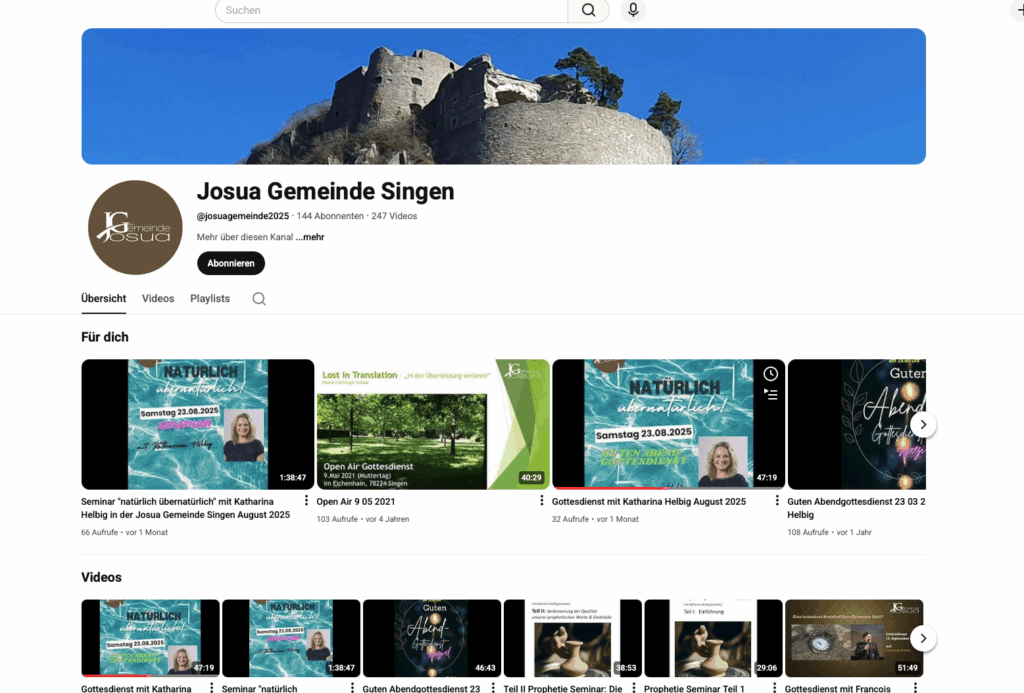Open the Guten Abendgottesdienst 46:43 thumbnail
1024x693 pixels.
pyautogui.click(x=432, y=638)
